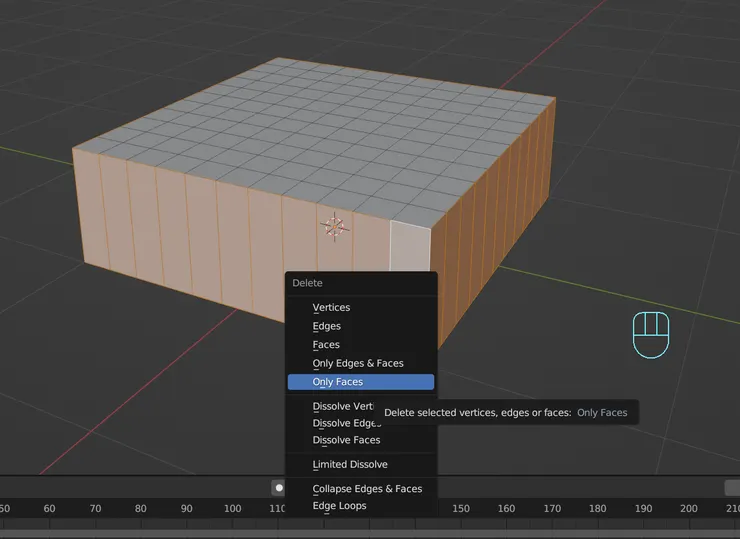Select Dissolve Vertices from the menu

coord(342,406)
